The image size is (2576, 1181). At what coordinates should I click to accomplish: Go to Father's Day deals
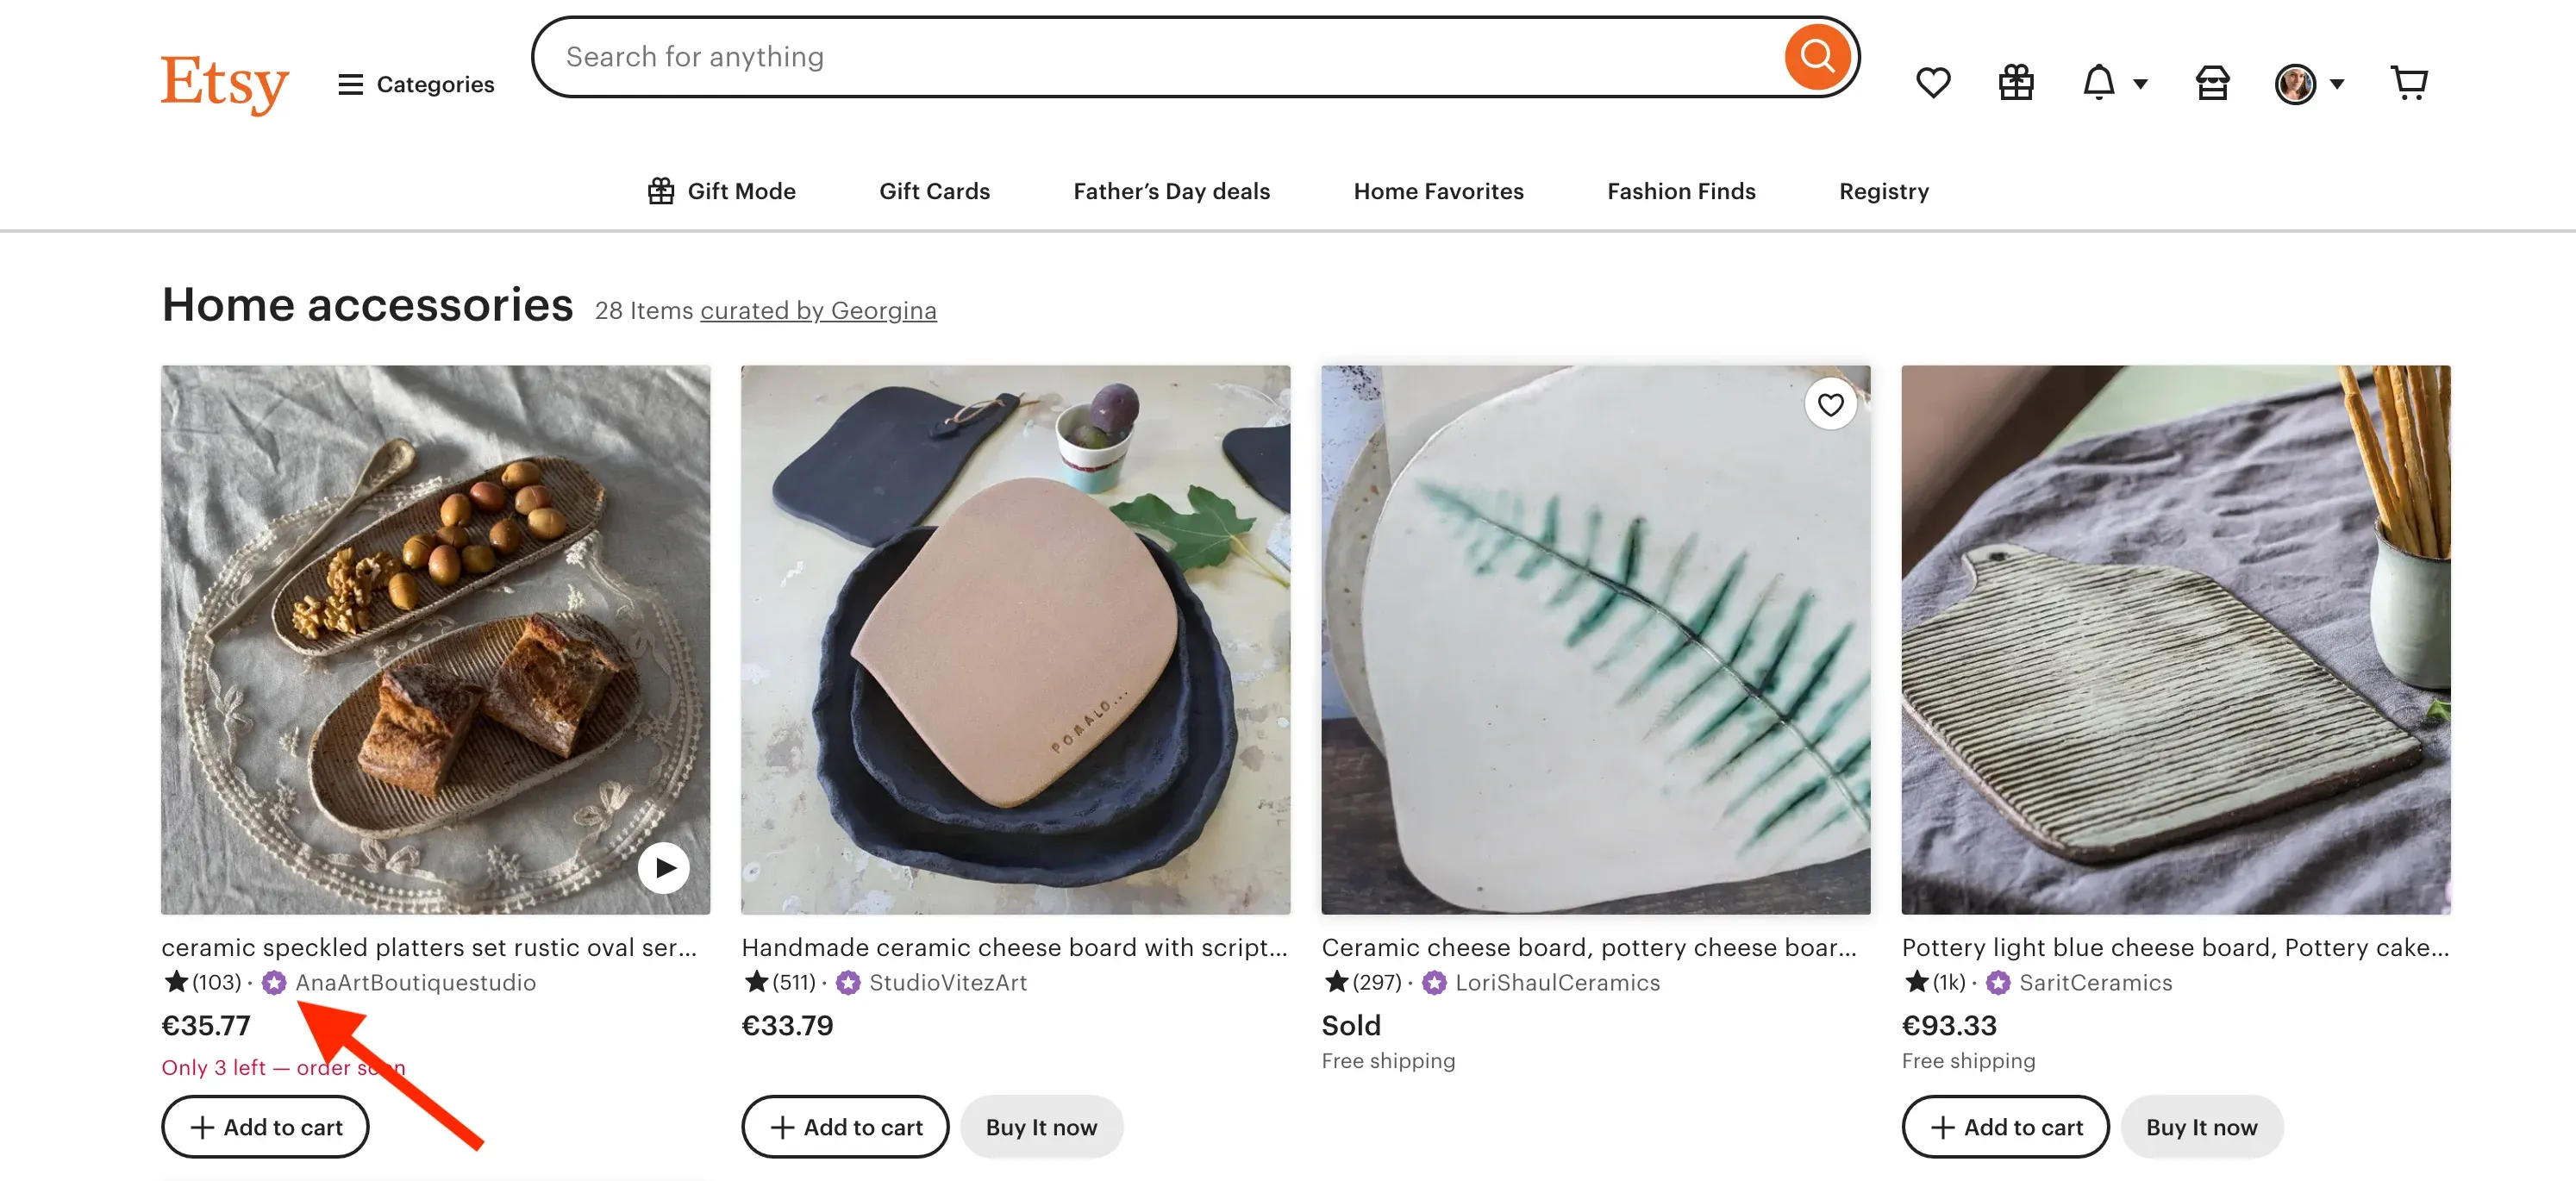pyautogui.click(x=1171, y=191)
